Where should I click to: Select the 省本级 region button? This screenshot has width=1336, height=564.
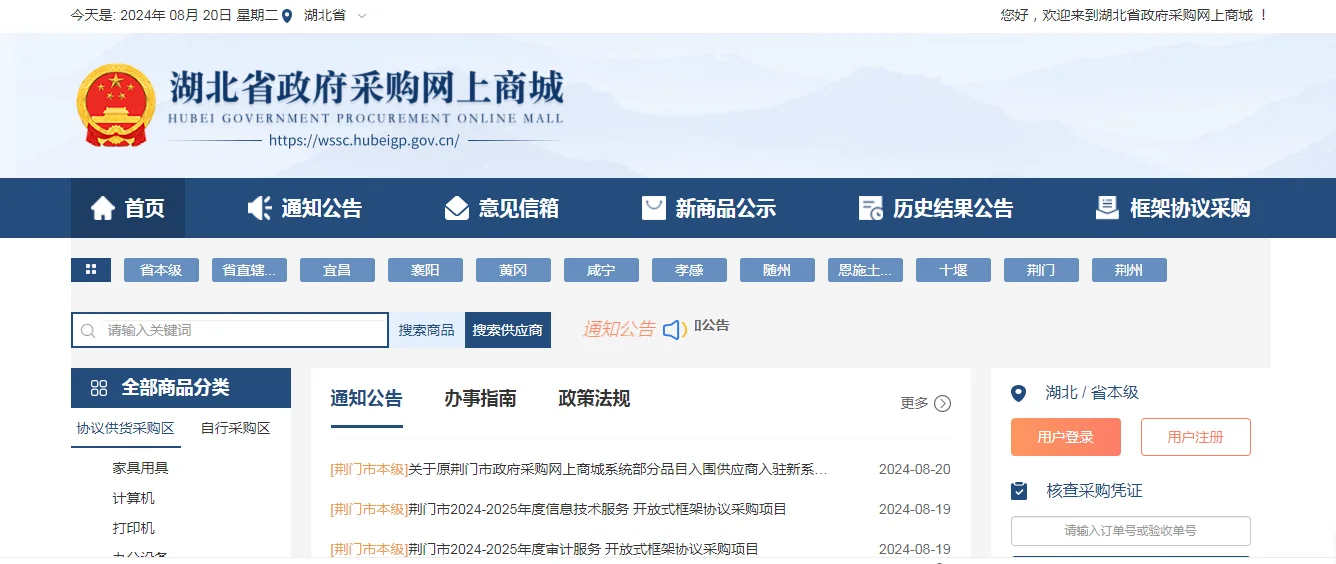161,270
